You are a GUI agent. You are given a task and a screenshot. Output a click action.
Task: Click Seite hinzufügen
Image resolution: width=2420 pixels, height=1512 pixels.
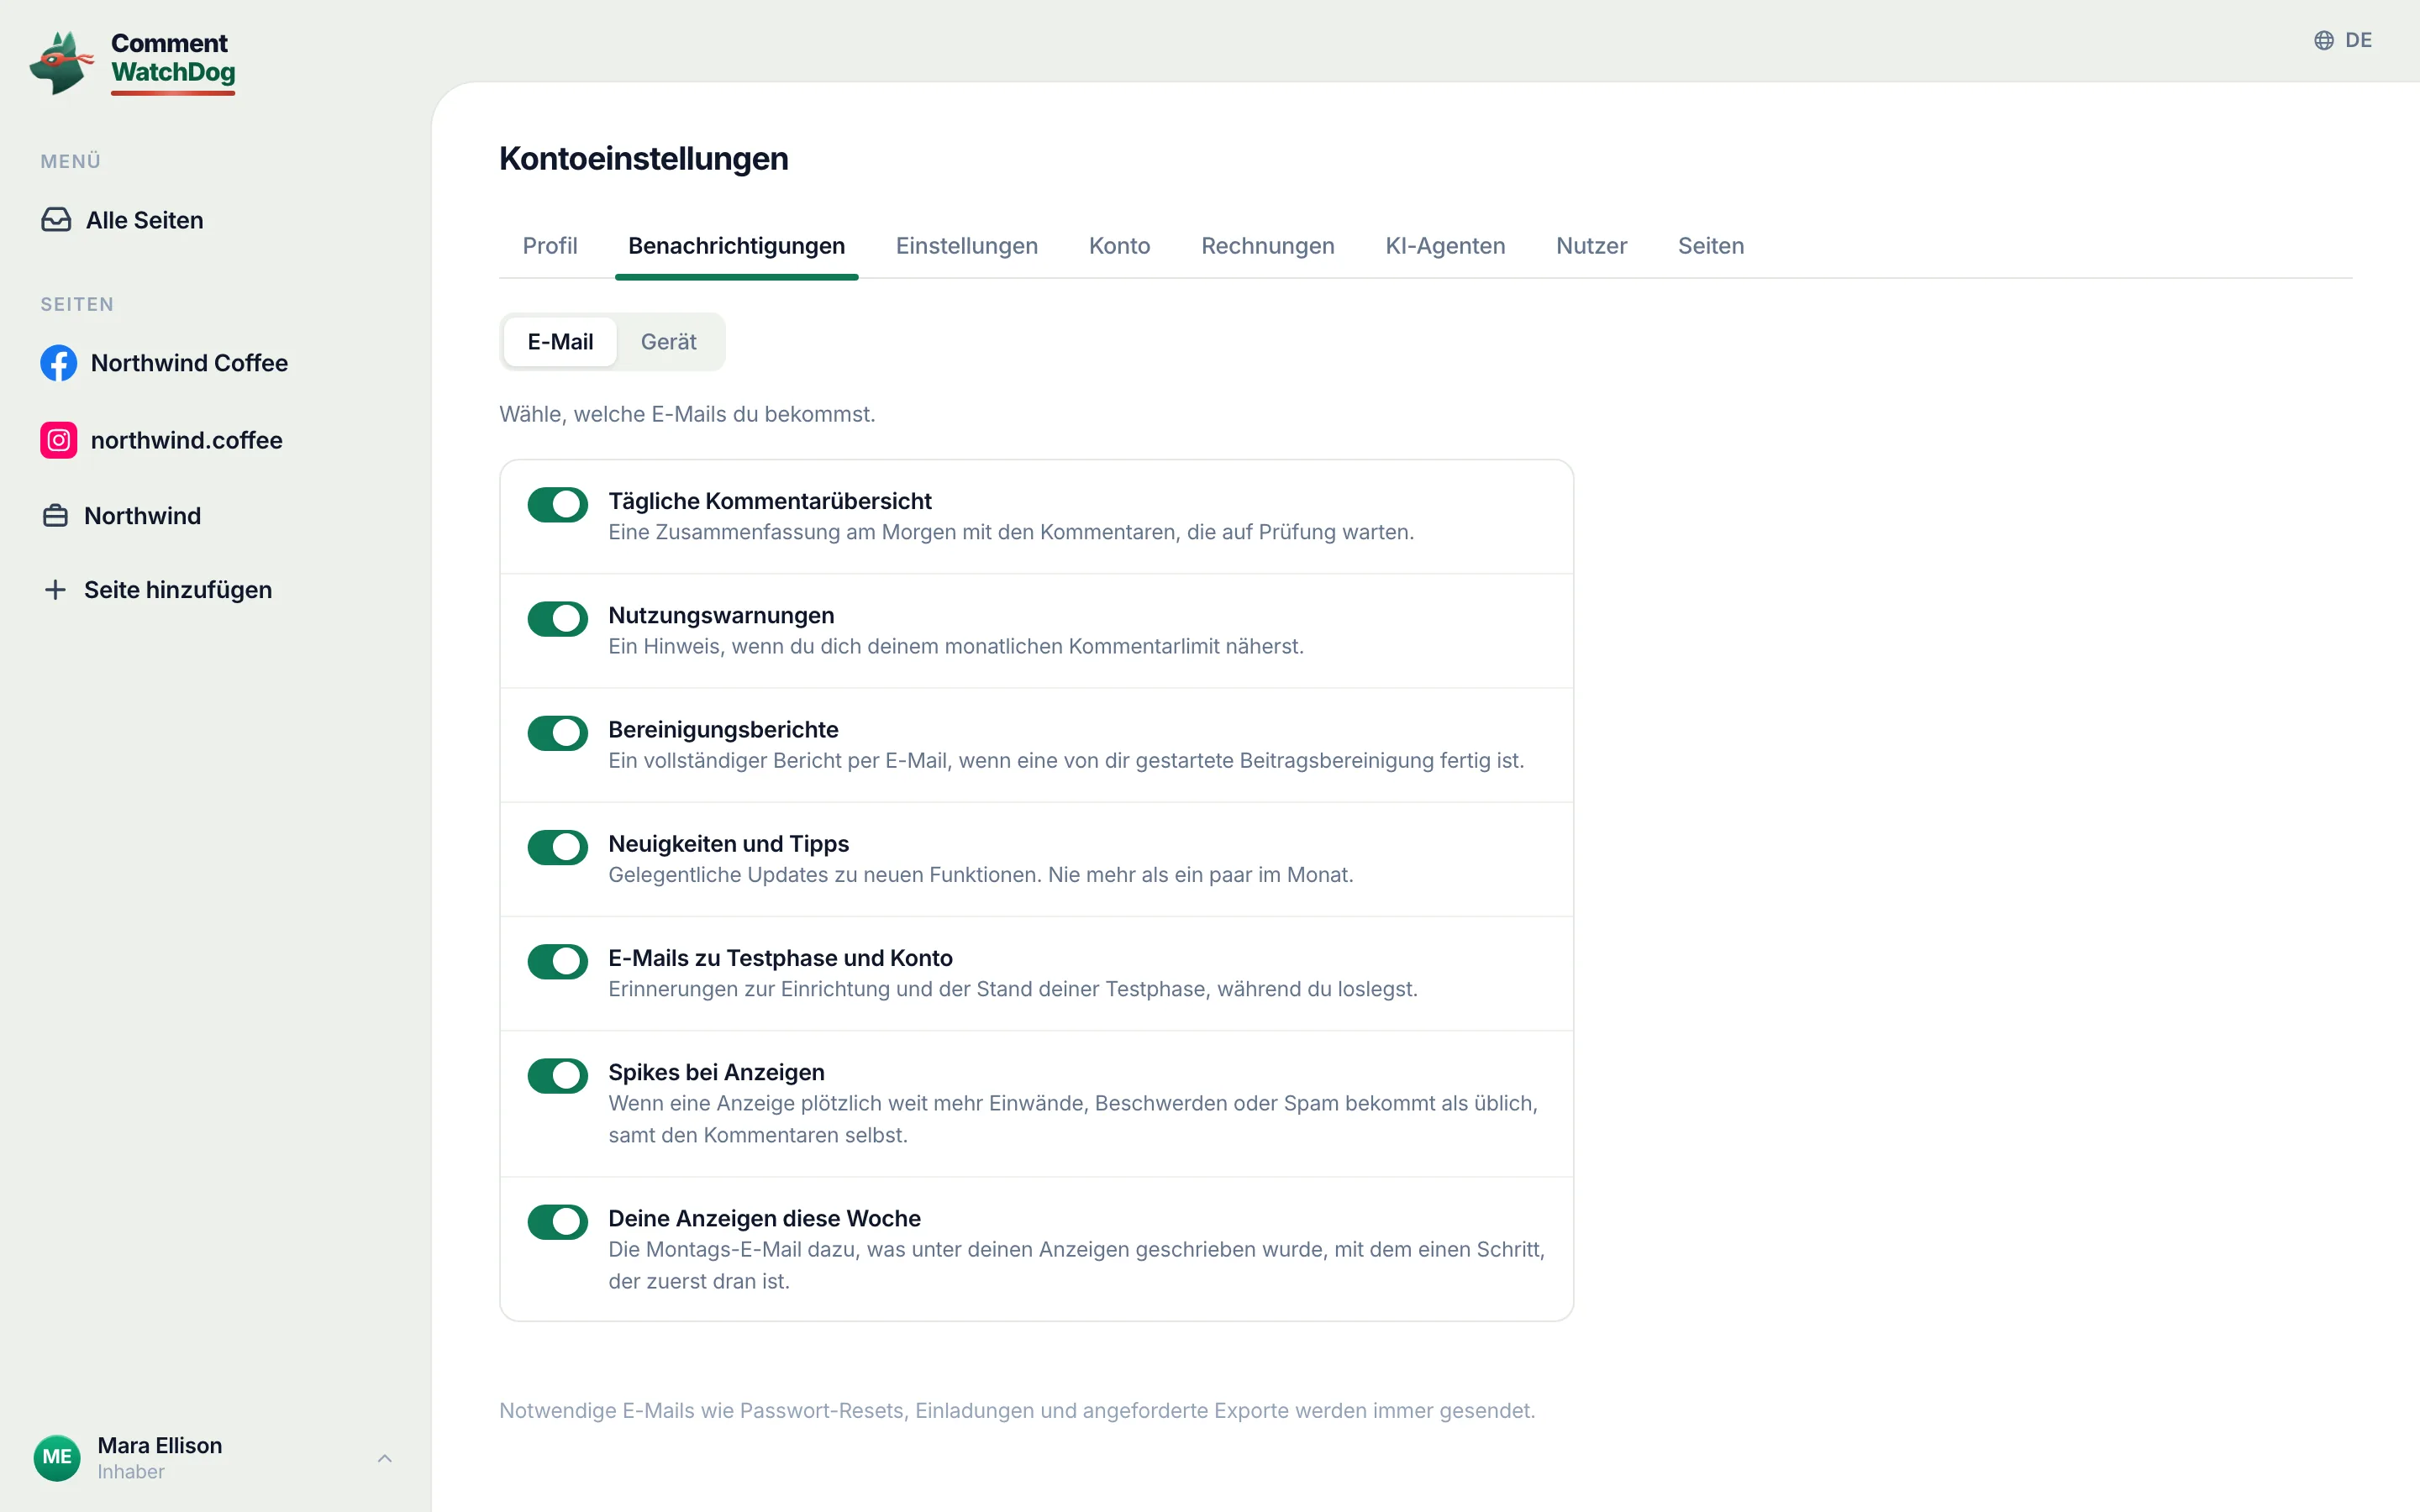pyautogui.click(x=157, y=590)
